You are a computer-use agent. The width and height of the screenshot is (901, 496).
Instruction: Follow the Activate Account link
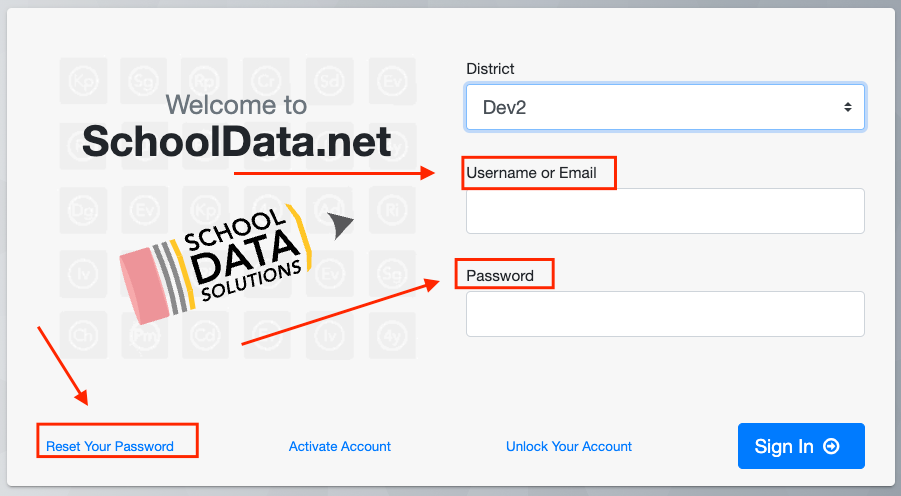coord(340,446)
